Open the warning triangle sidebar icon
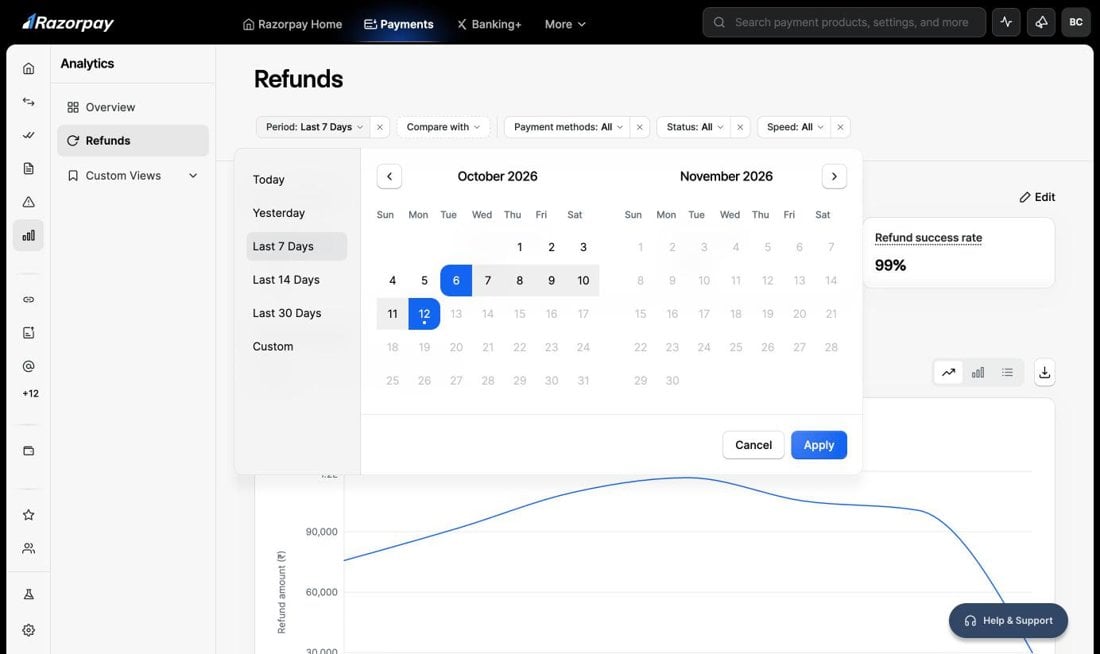The width and height of the screenshot is (1100, 654). point(28,202)
